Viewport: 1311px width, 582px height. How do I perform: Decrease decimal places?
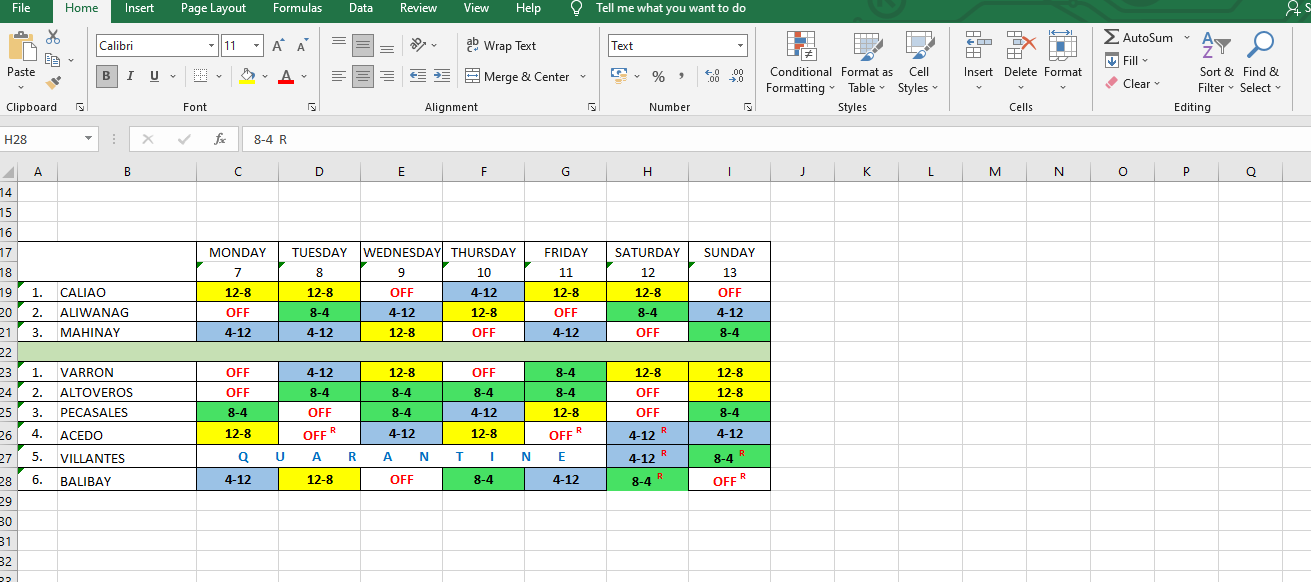[737, 76]
